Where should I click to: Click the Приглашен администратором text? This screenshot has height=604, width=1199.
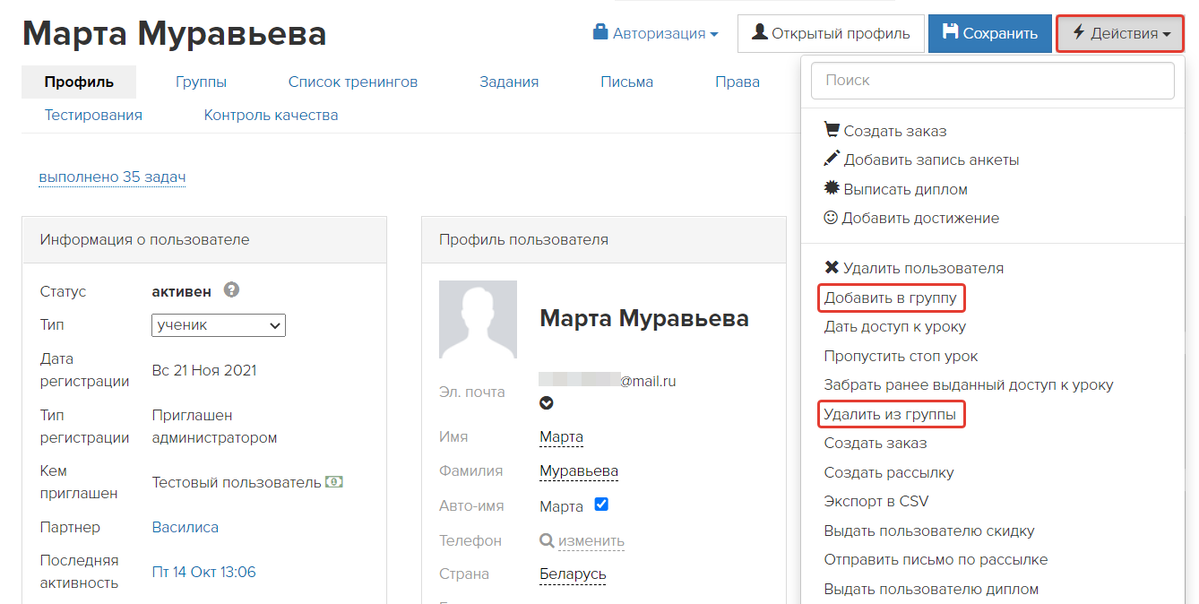click(x=214, y=427)
